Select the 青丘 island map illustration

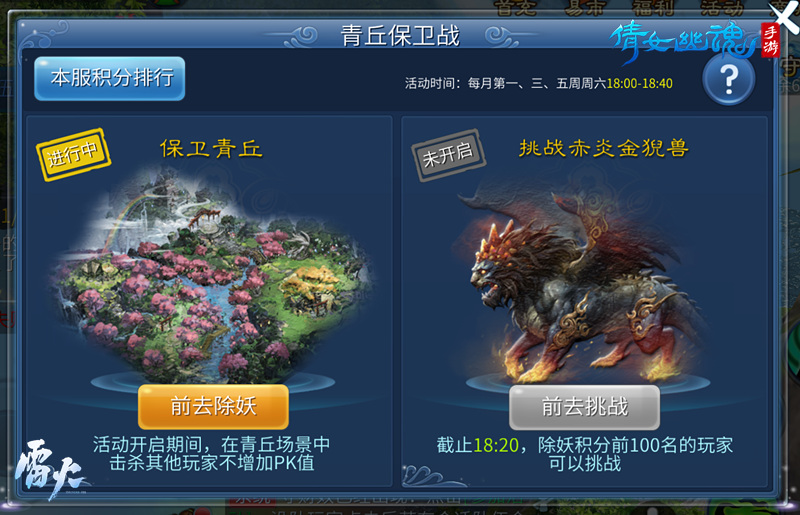(212, 276)
